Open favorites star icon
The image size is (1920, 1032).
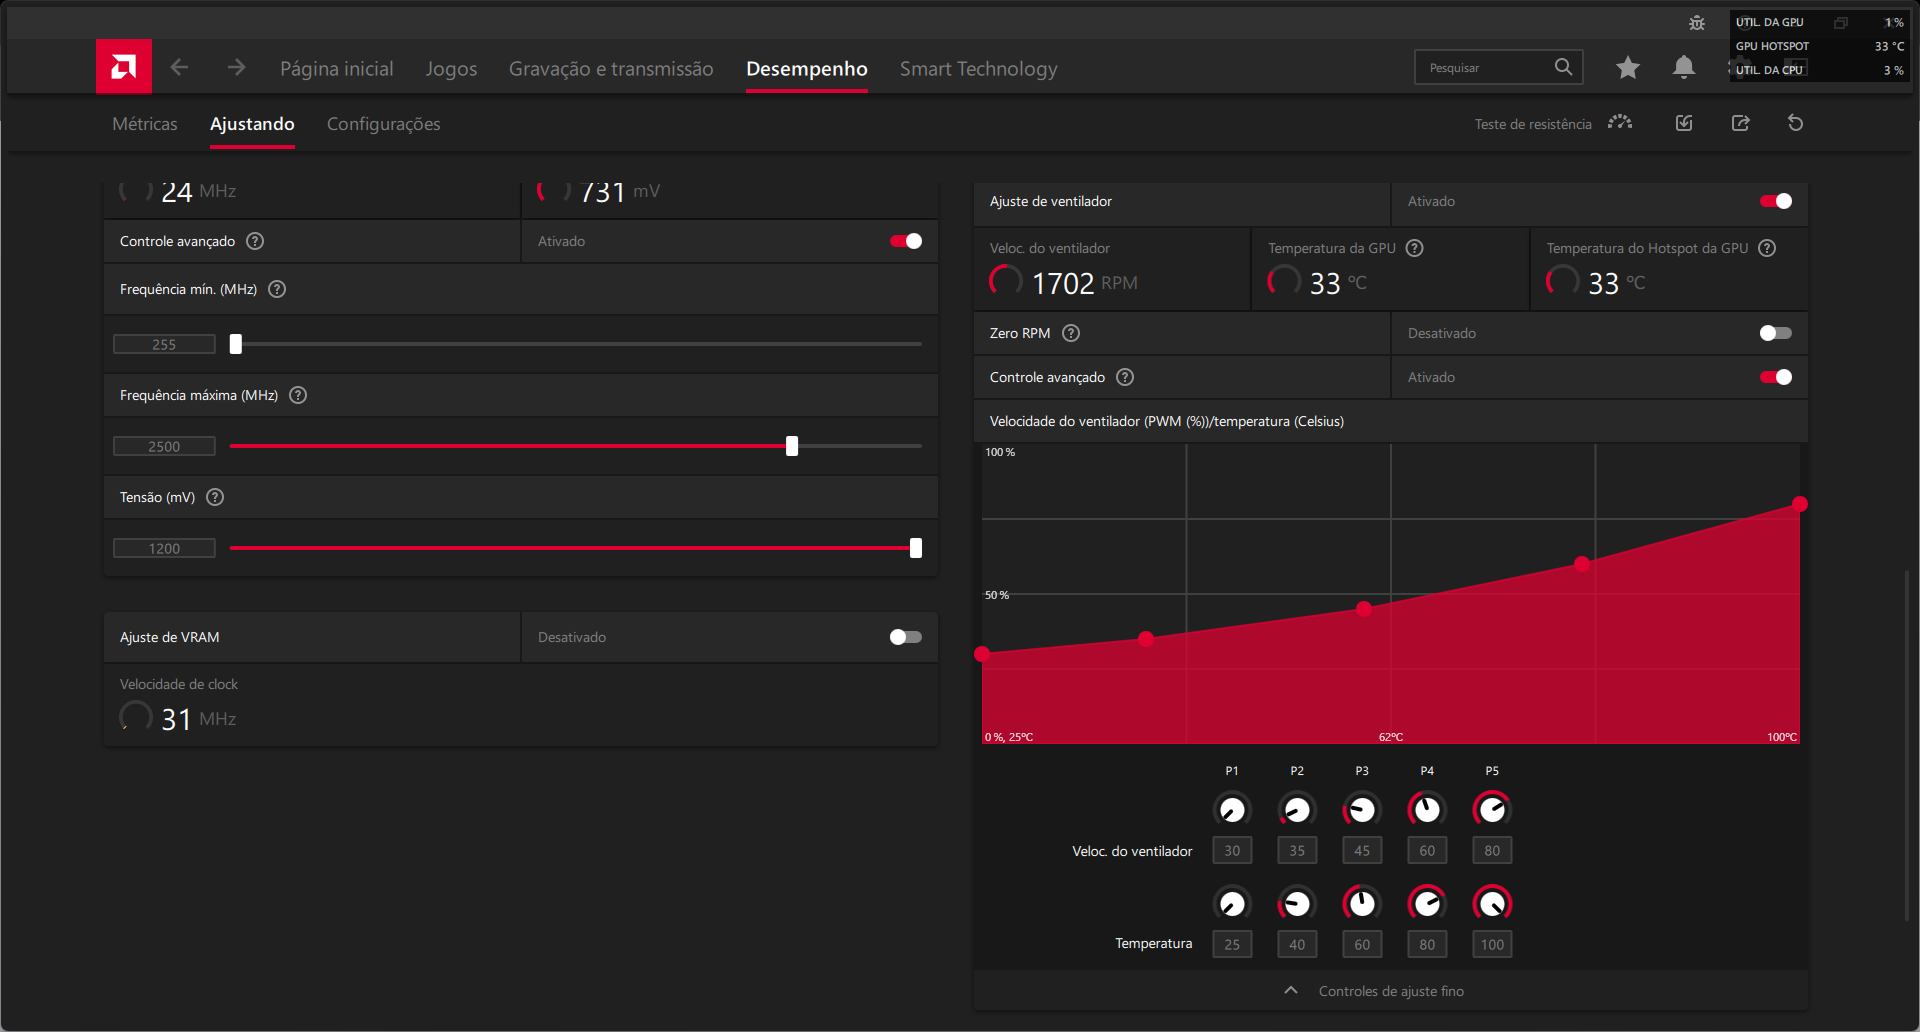tap(1627, 67)
